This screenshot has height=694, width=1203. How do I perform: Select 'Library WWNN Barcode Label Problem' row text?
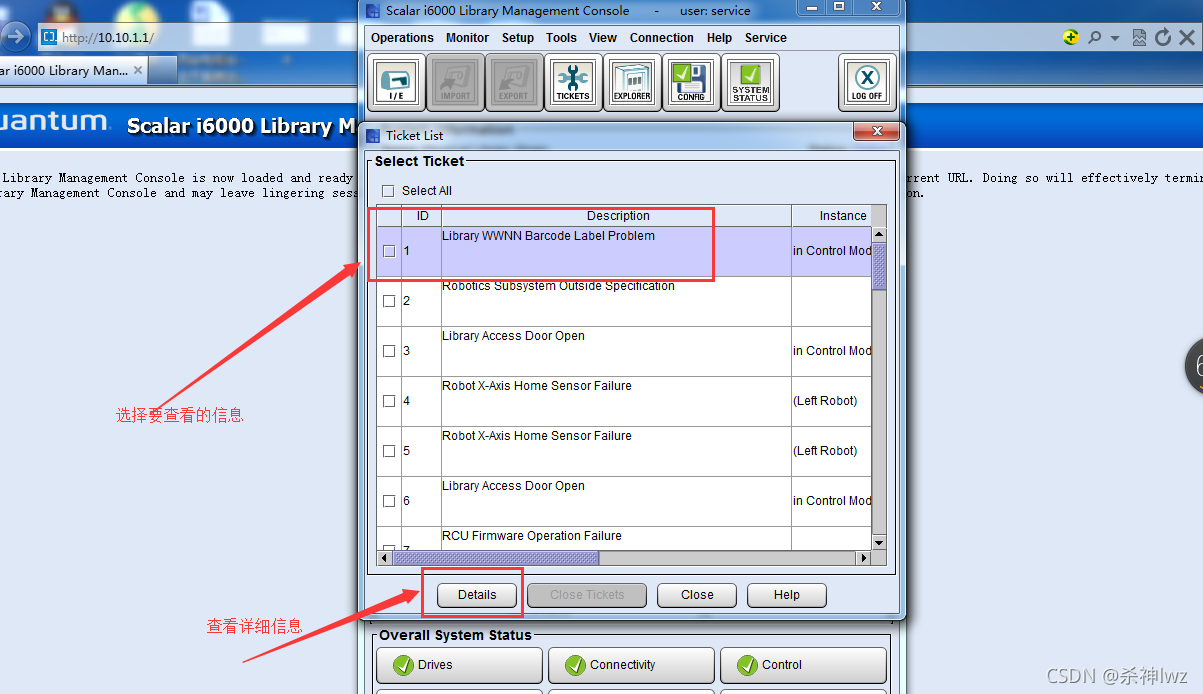[x=549, y=236]
